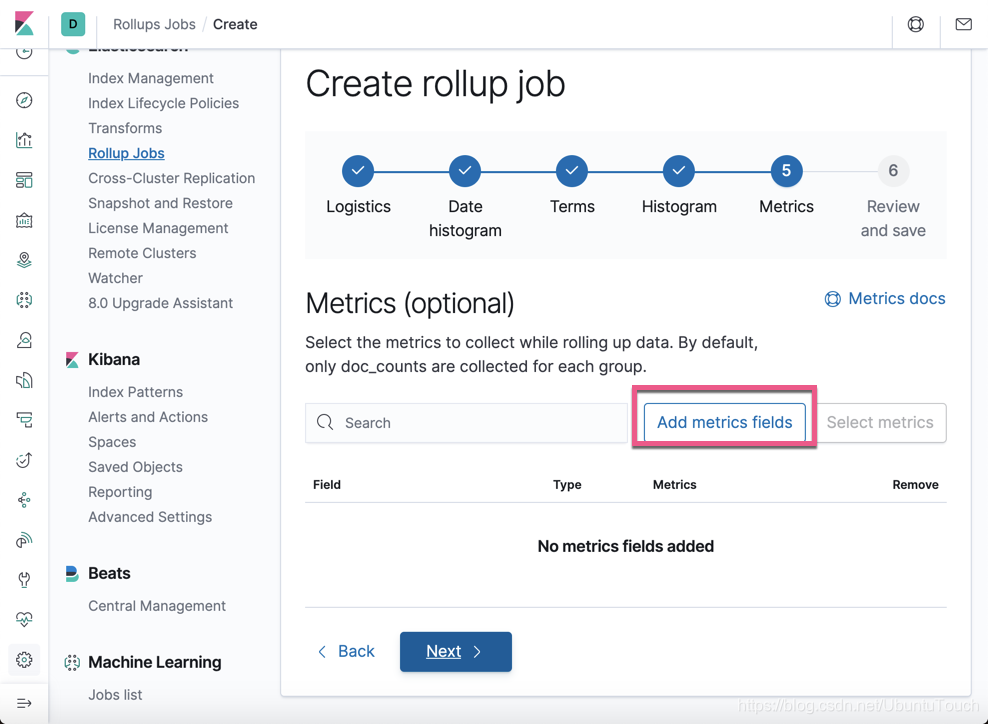
Task: Open Alerts and Actions
Action: pos(148,417)
